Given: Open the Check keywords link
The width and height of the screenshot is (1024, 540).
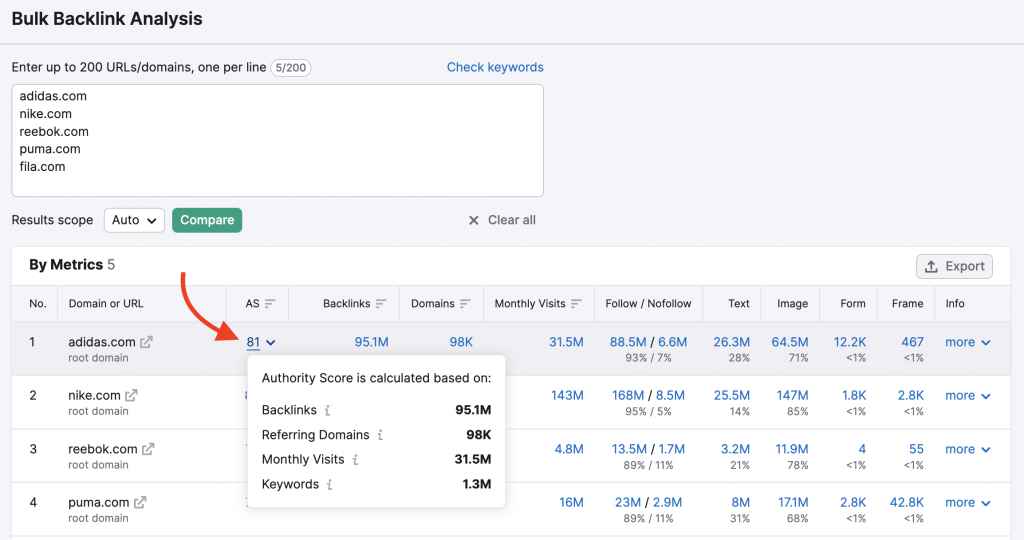Looking at the screenshot, I should 495,67.
